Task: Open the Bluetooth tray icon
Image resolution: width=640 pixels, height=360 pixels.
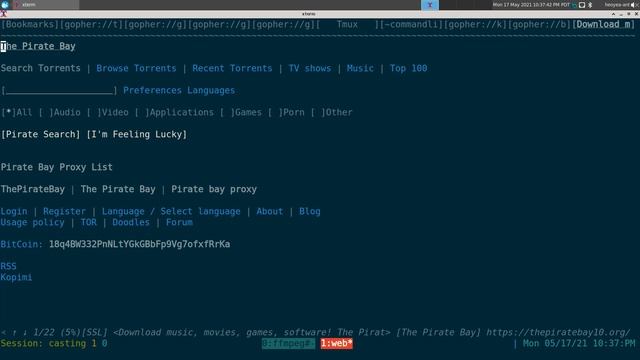Action: [x=590, y=5]
